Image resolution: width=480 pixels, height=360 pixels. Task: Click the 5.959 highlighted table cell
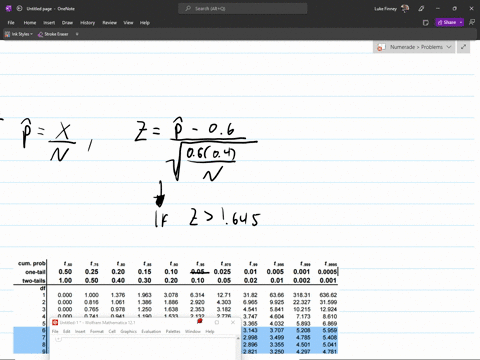[x=330, y=330]
